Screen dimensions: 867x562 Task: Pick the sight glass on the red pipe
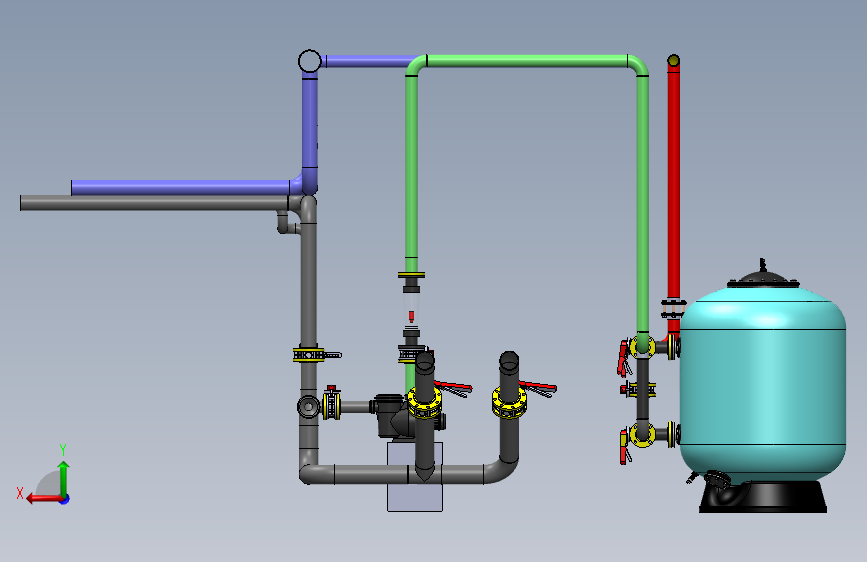(673, 309)
